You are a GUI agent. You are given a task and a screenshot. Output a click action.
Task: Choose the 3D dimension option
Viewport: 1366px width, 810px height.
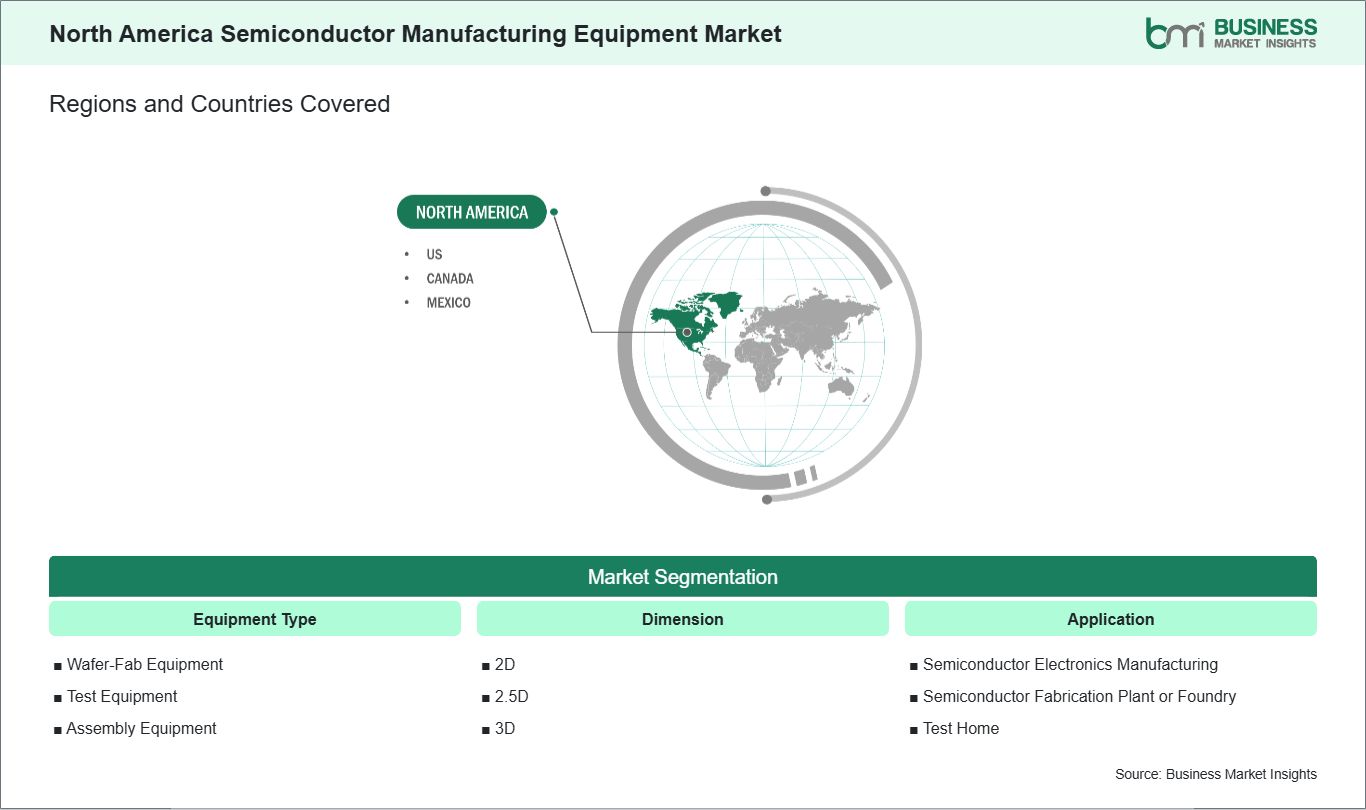(x=505, y=728)
